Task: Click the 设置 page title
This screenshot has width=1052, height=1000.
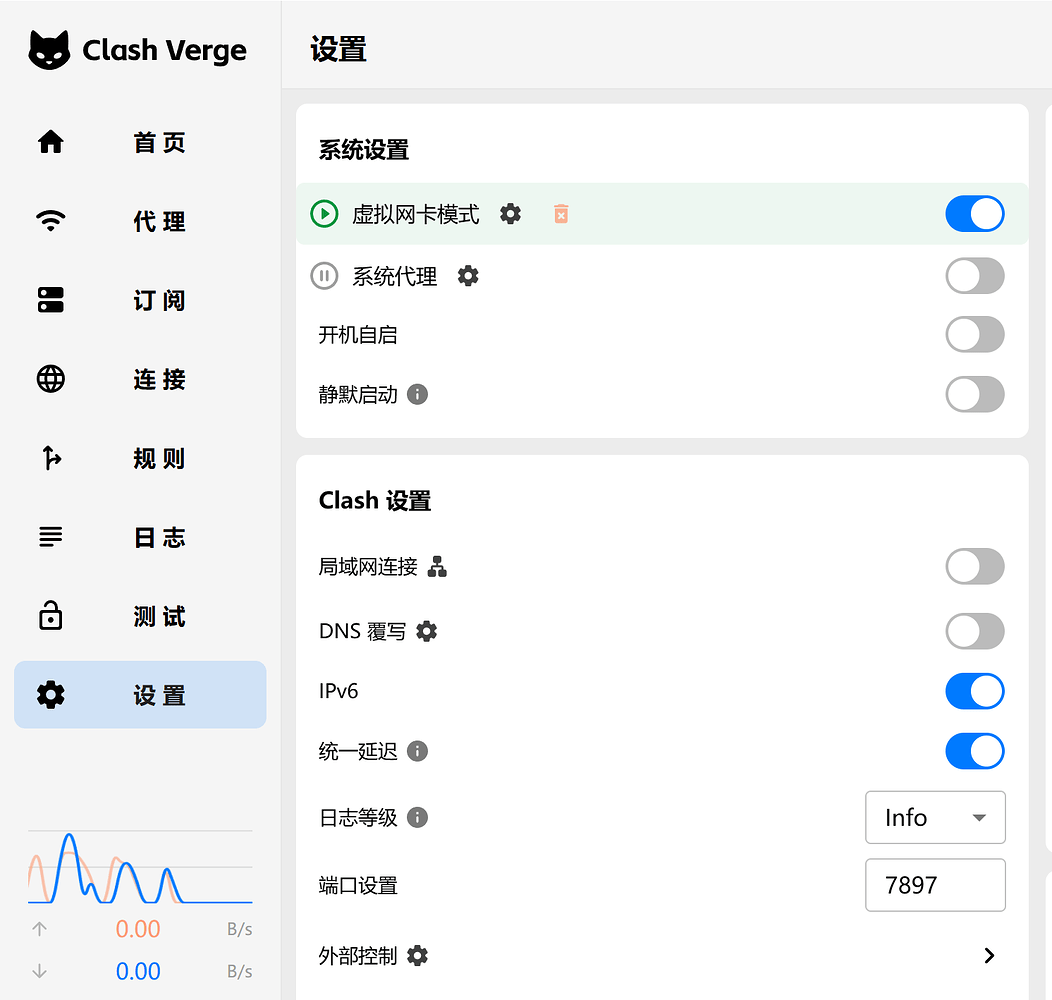Action: pyautogui.click(x=338, y=50)
